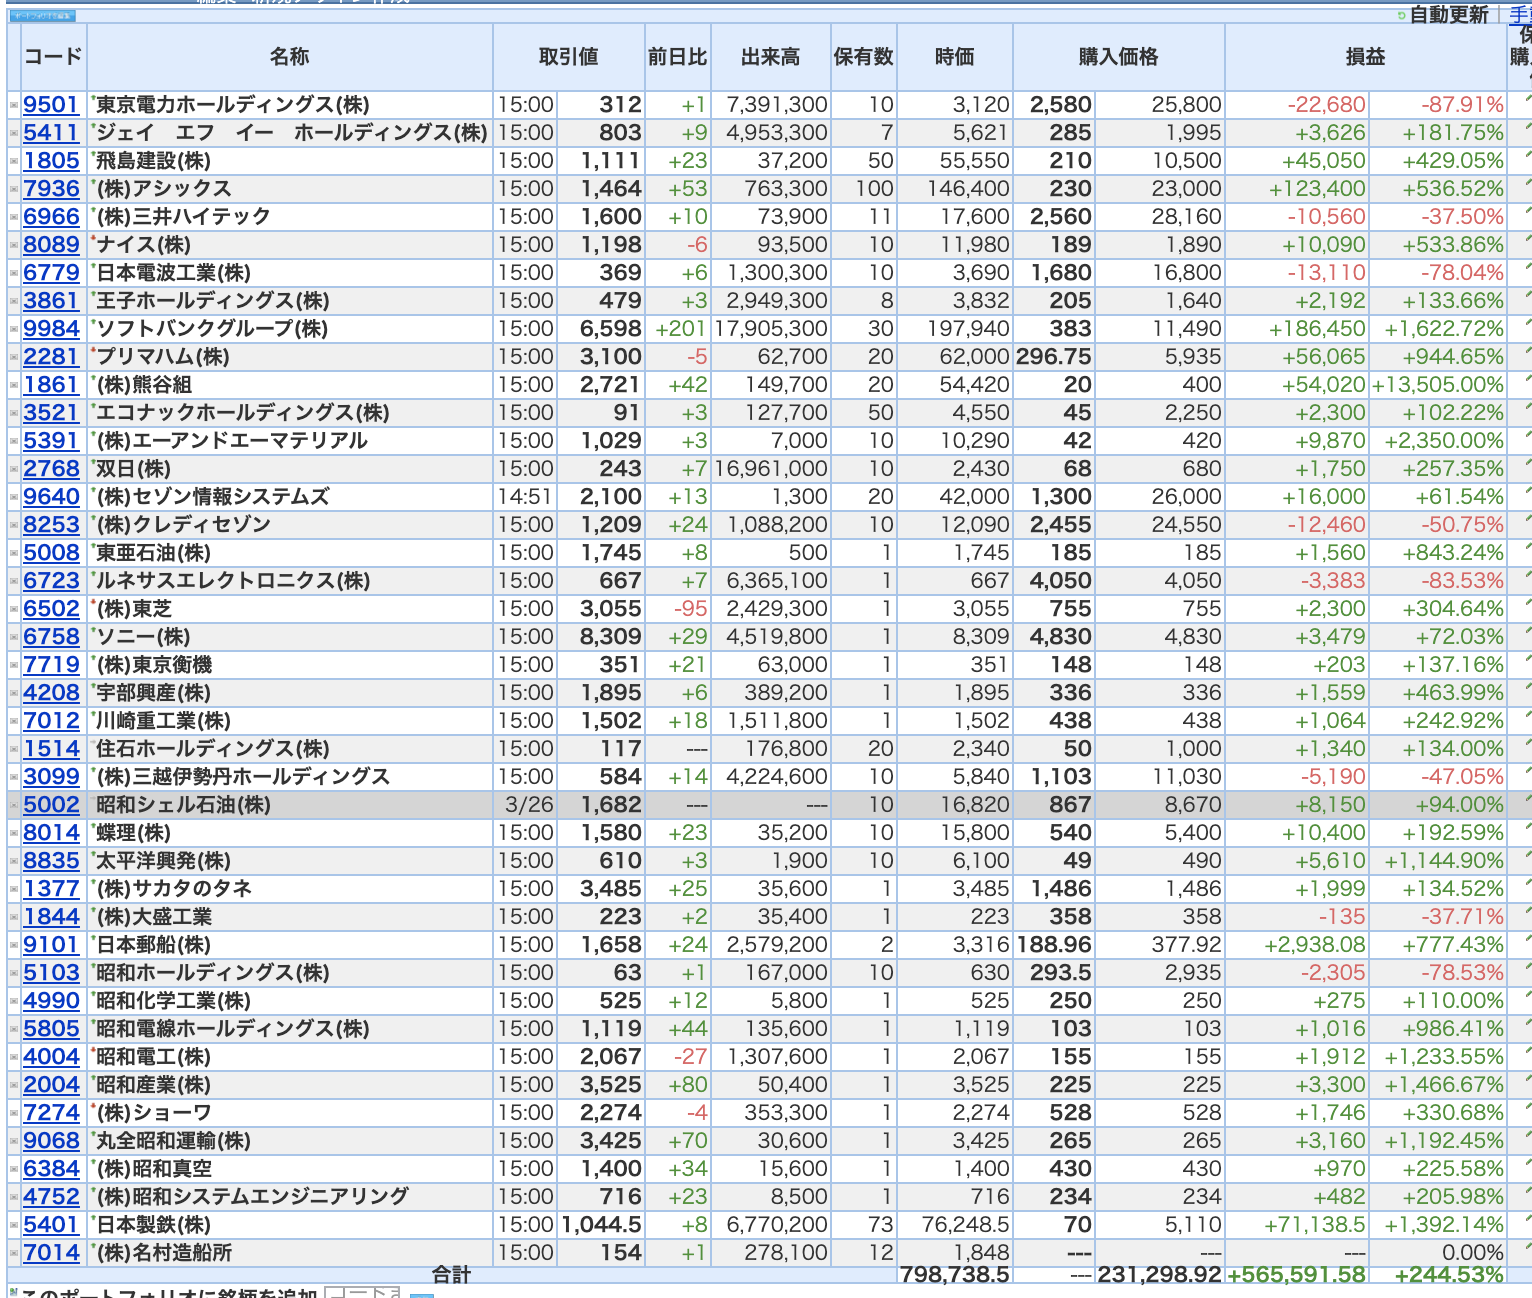The height and width of the screenshot is (1298, 1532).
Task: Click the 手動 link next to 自動更新
Action: tap(1520, 15)
